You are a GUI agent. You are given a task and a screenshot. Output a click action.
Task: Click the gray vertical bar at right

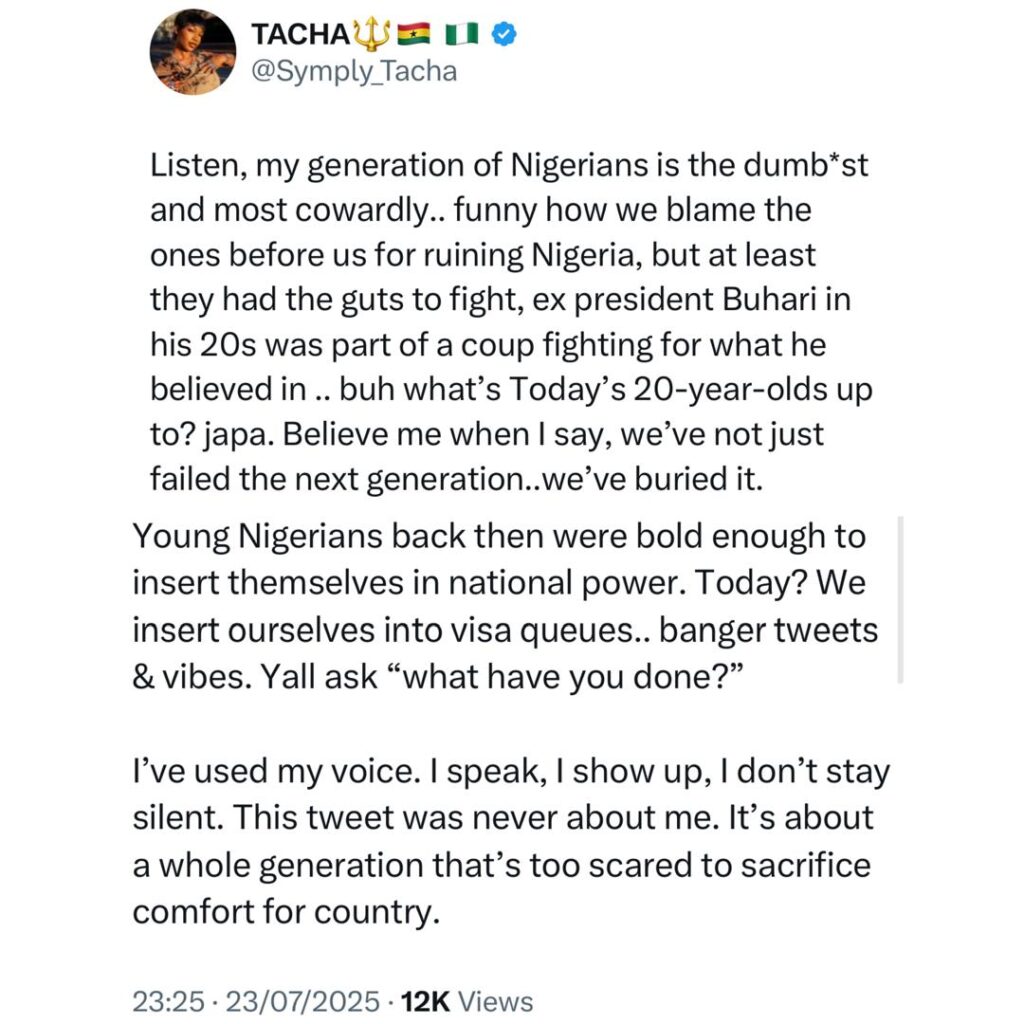coord(901,599)
